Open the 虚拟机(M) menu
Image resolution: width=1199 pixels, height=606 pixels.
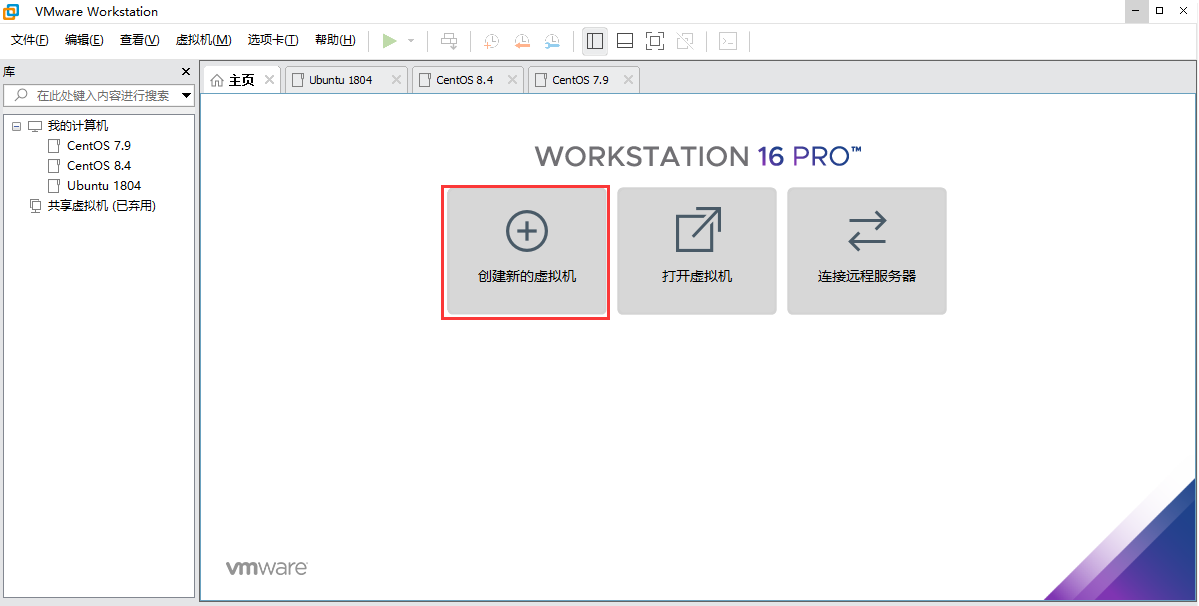coord(203,40)
